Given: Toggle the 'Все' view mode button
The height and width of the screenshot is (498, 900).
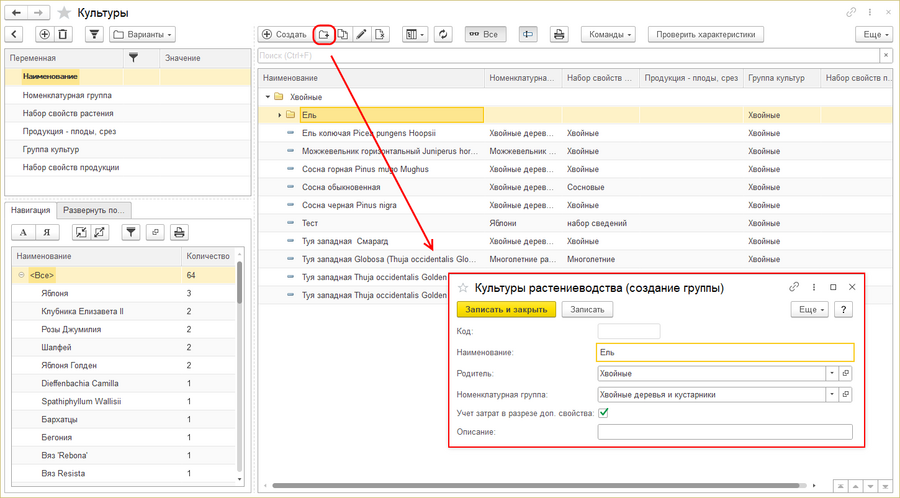Looking at the screenshot, I should pyautogui.click(x=485, y=34).
